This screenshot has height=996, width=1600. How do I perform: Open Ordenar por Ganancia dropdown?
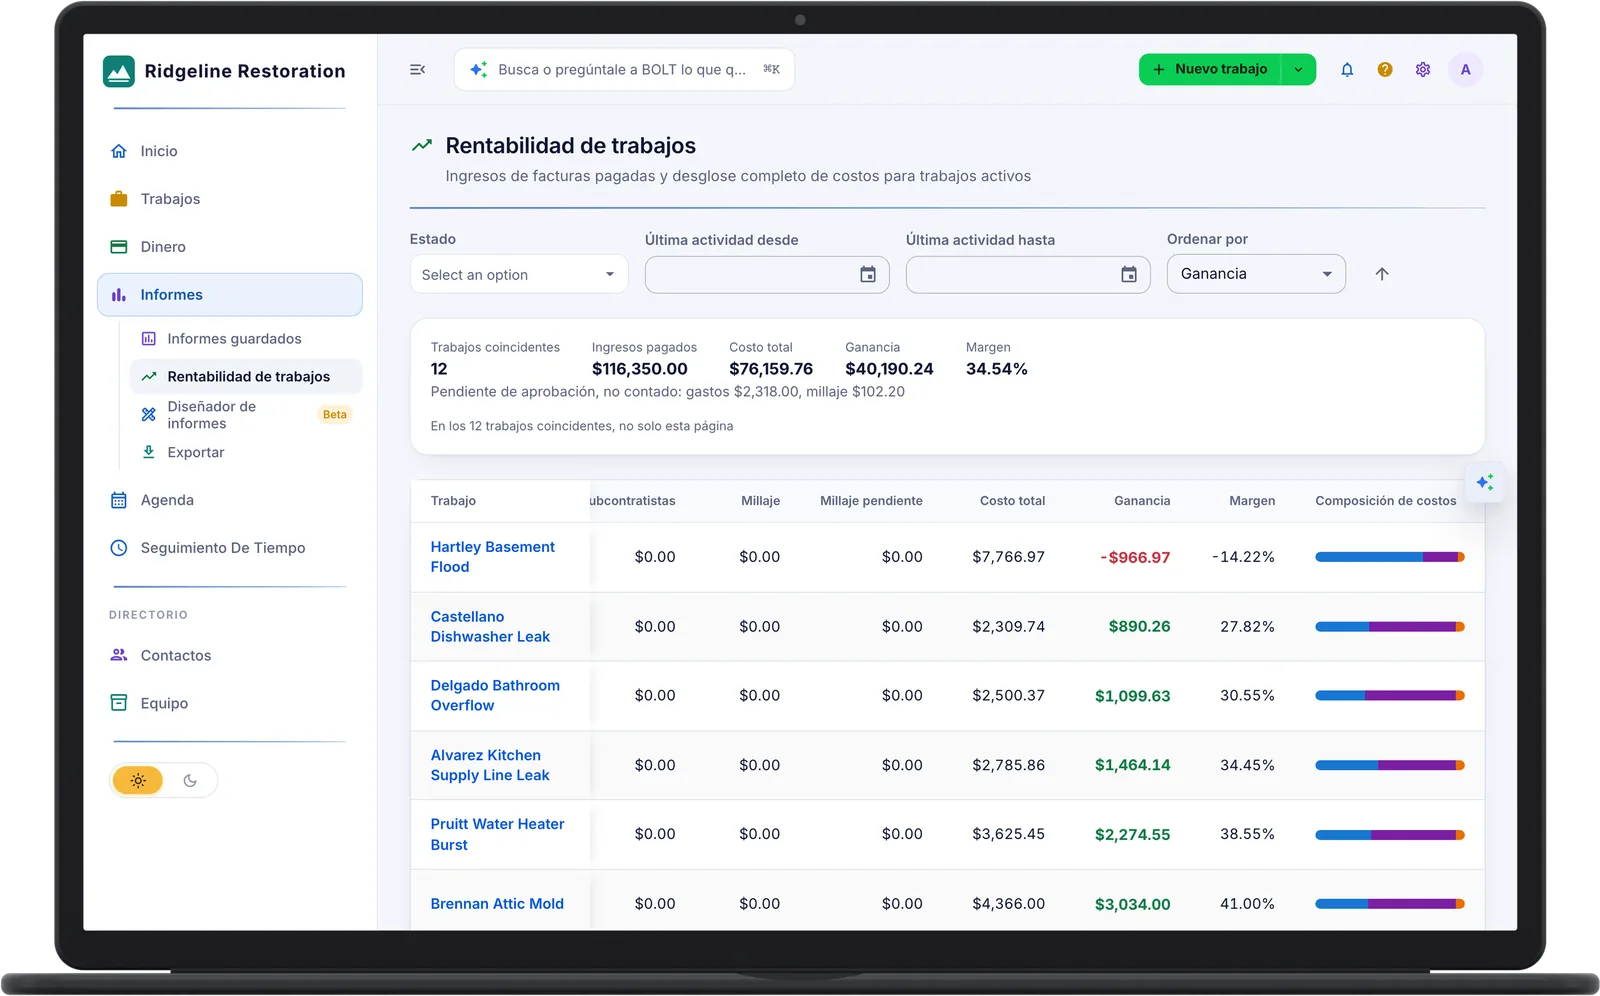1256,274
